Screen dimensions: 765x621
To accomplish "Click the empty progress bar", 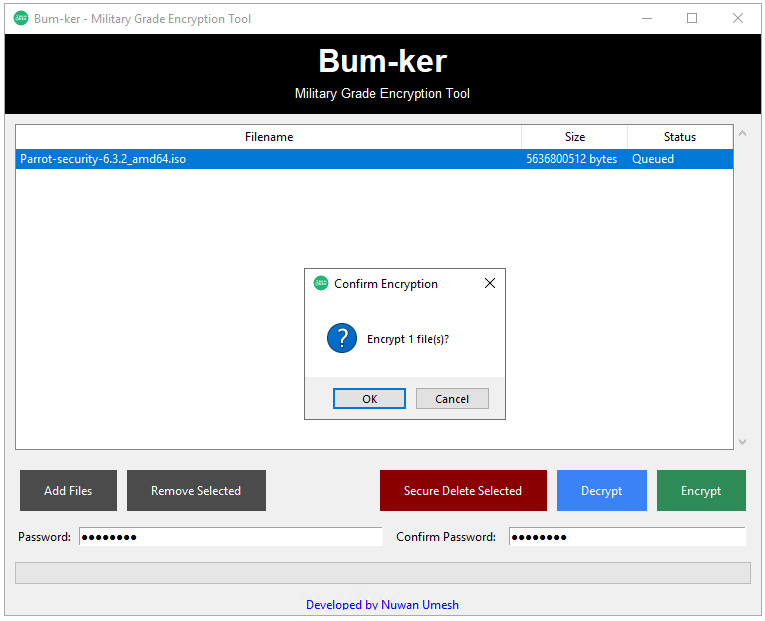I will (382, 573).
